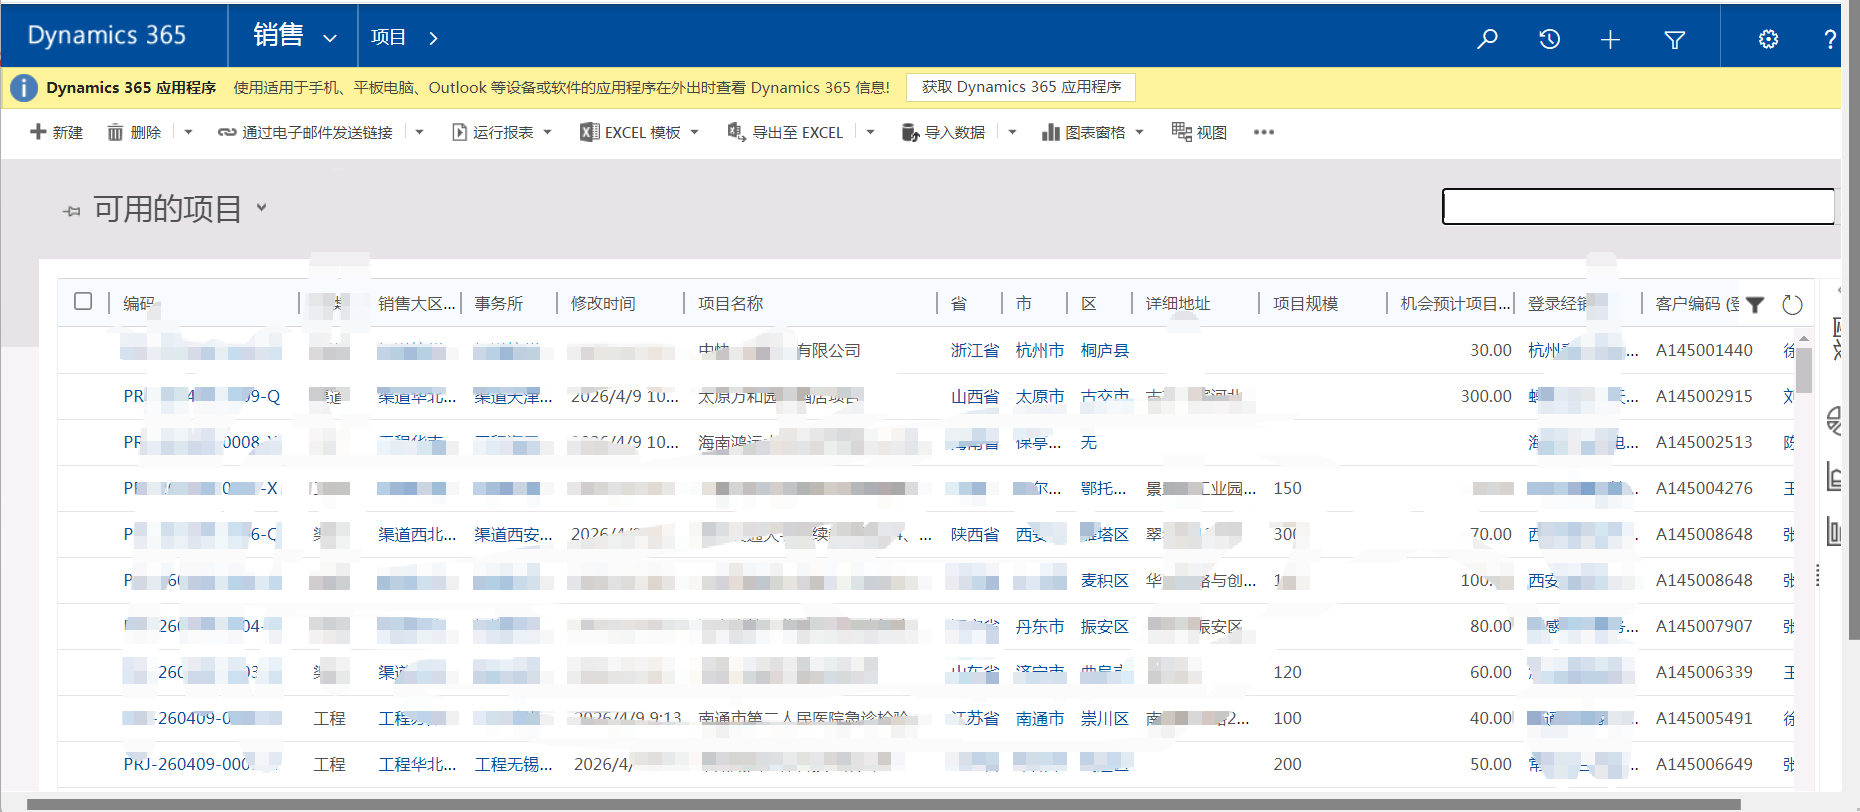Click the horizontal scrollbar at bottom
The width and height of the screenshot is (1860, 812).
point(880,804)
